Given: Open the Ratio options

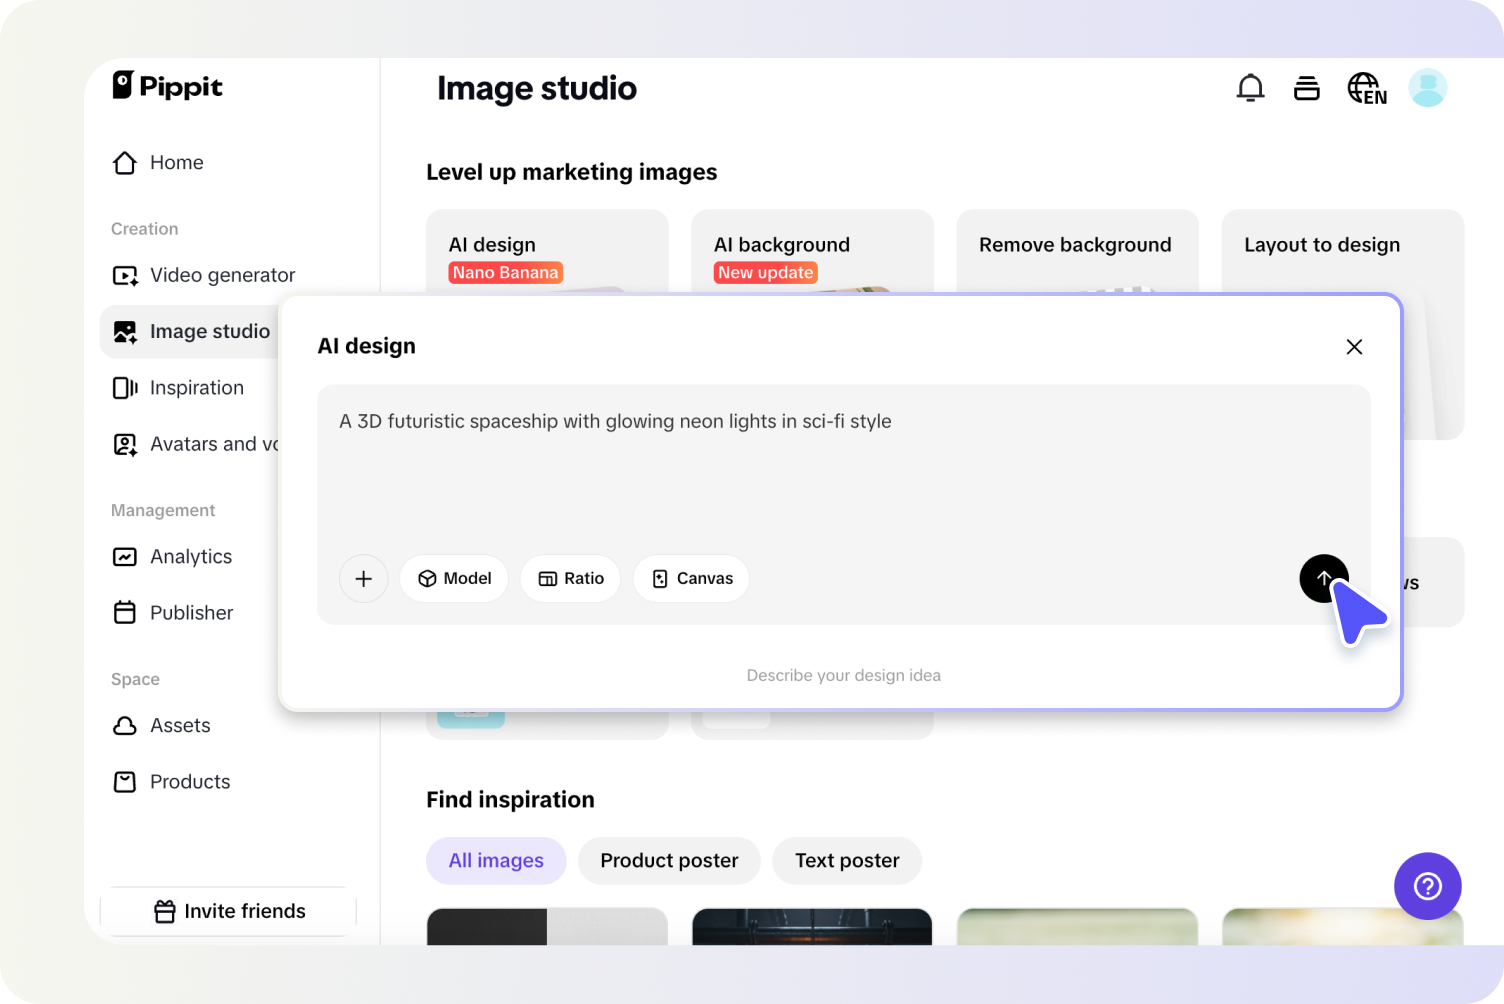Looking at the screenshot, I should 570,578.
